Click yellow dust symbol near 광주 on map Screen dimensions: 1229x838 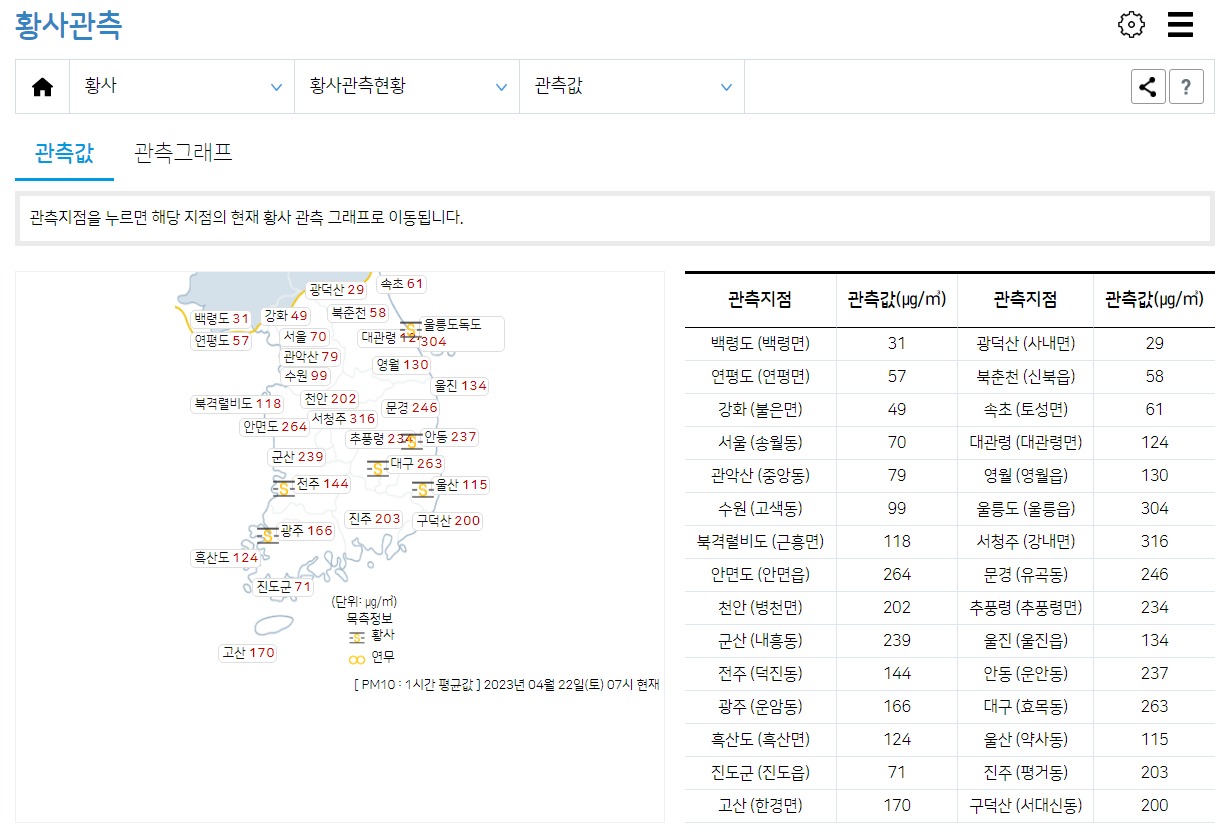click(267, 535)
